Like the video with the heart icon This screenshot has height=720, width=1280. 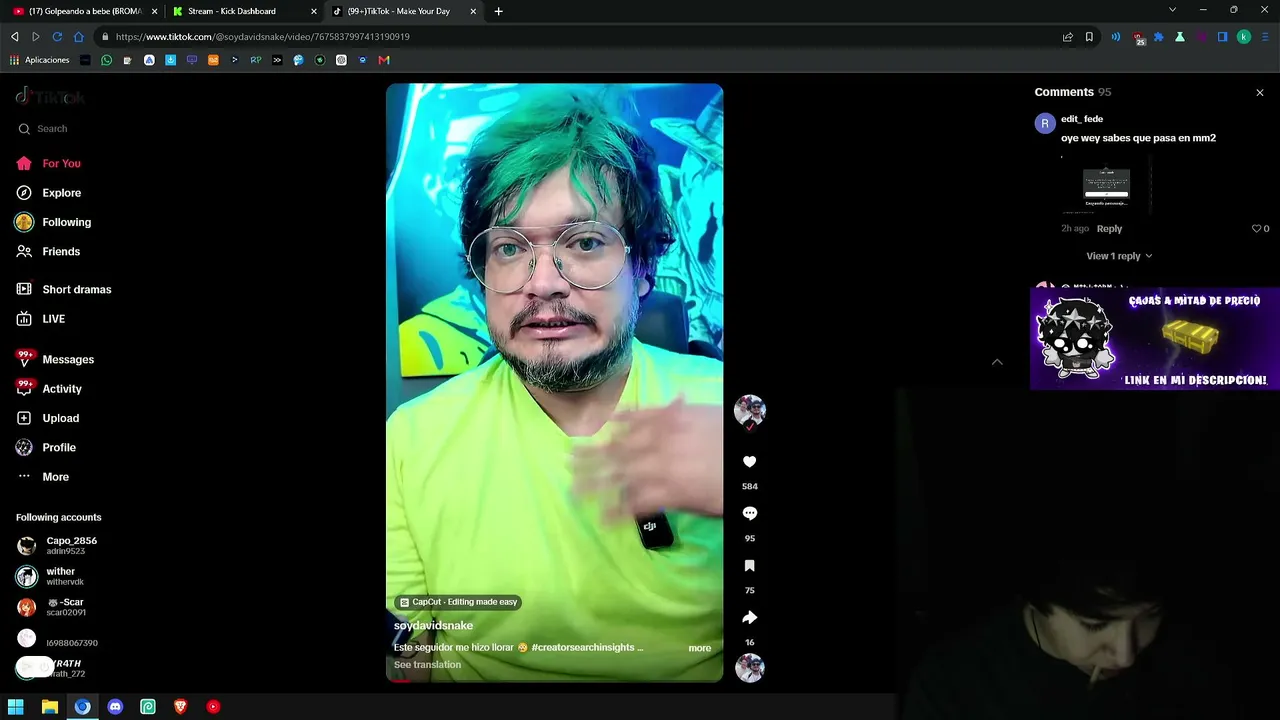coord(750,462)
